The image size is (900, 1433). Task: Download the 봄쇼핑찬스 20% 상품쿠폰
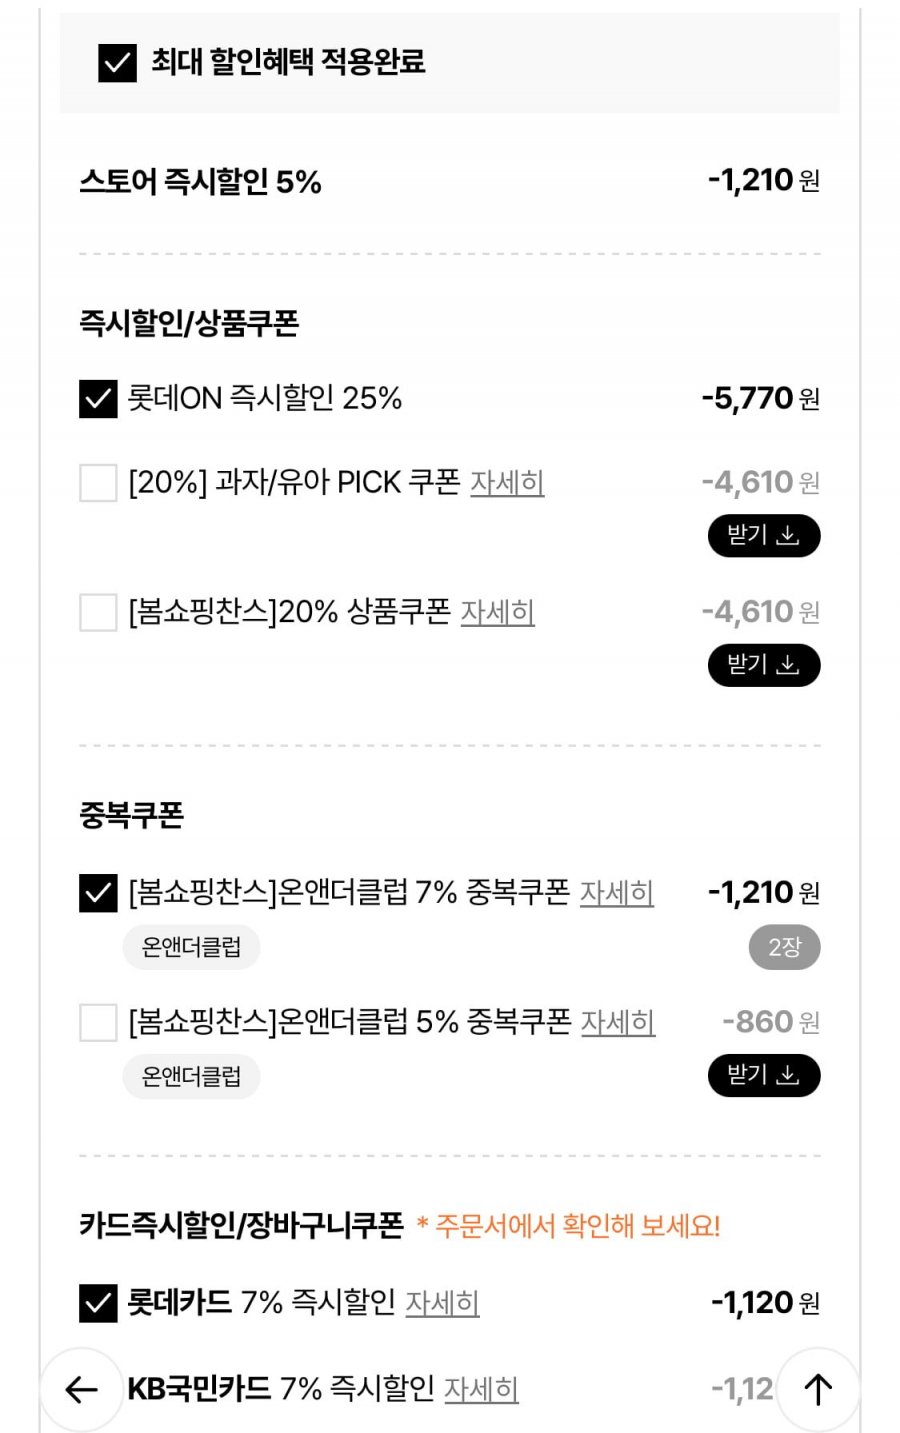(764, 665)
